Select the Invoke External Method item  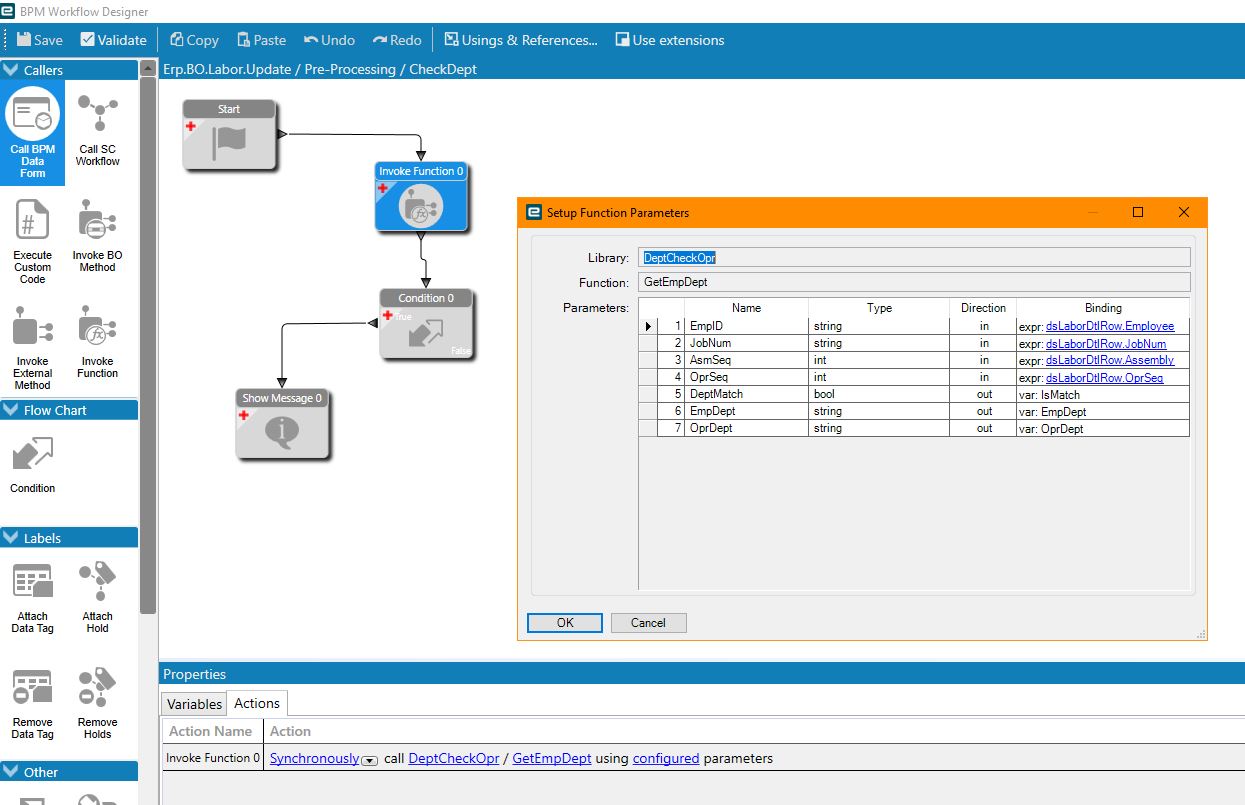click(x=33, y=347)
